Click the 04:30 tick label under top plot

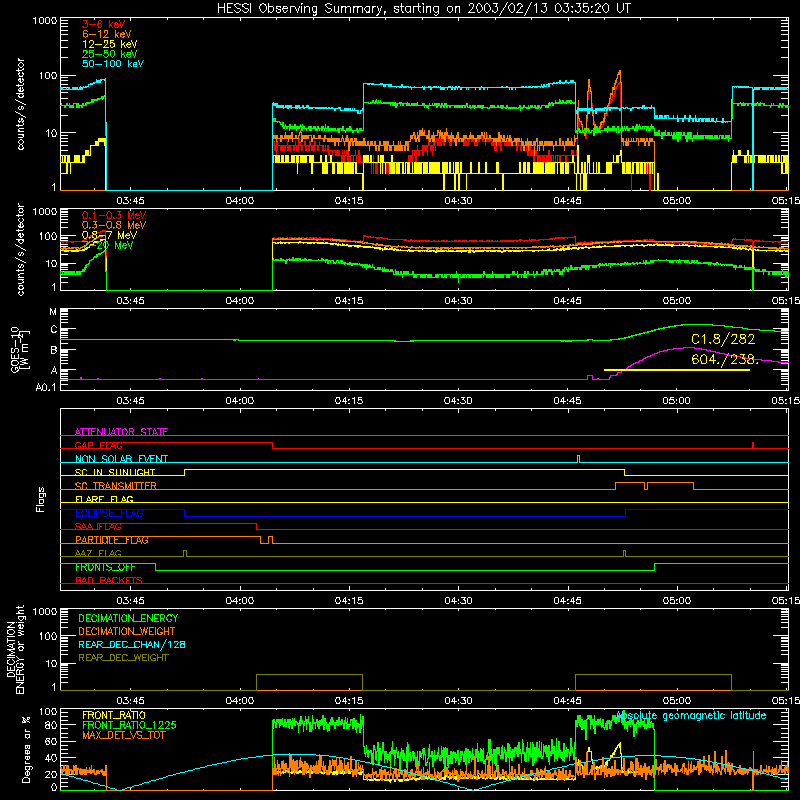point(458,201)
